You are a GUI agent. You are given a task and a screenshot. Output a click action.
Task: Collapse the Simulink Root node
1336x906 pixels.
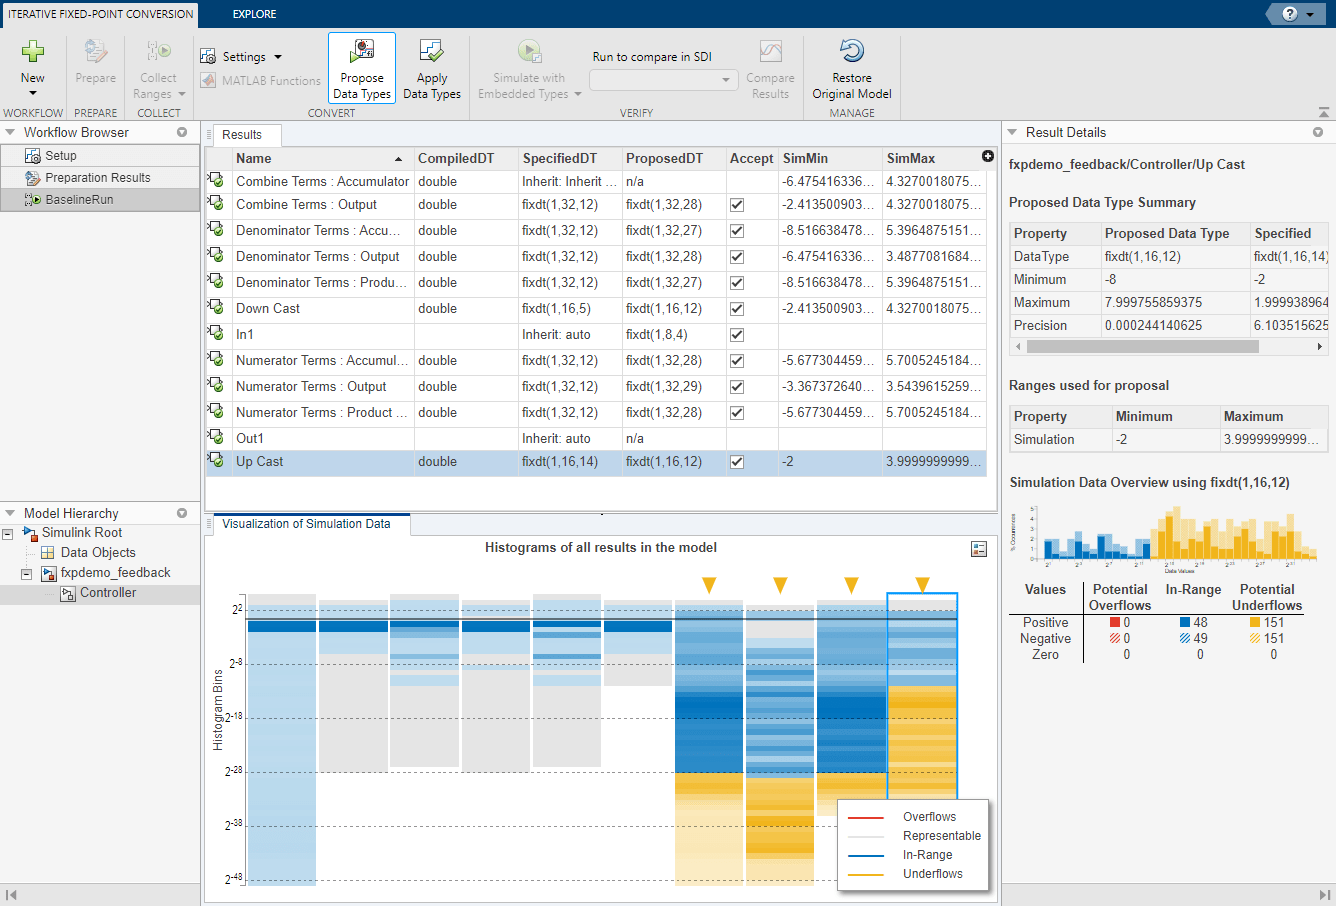(8, 534)
